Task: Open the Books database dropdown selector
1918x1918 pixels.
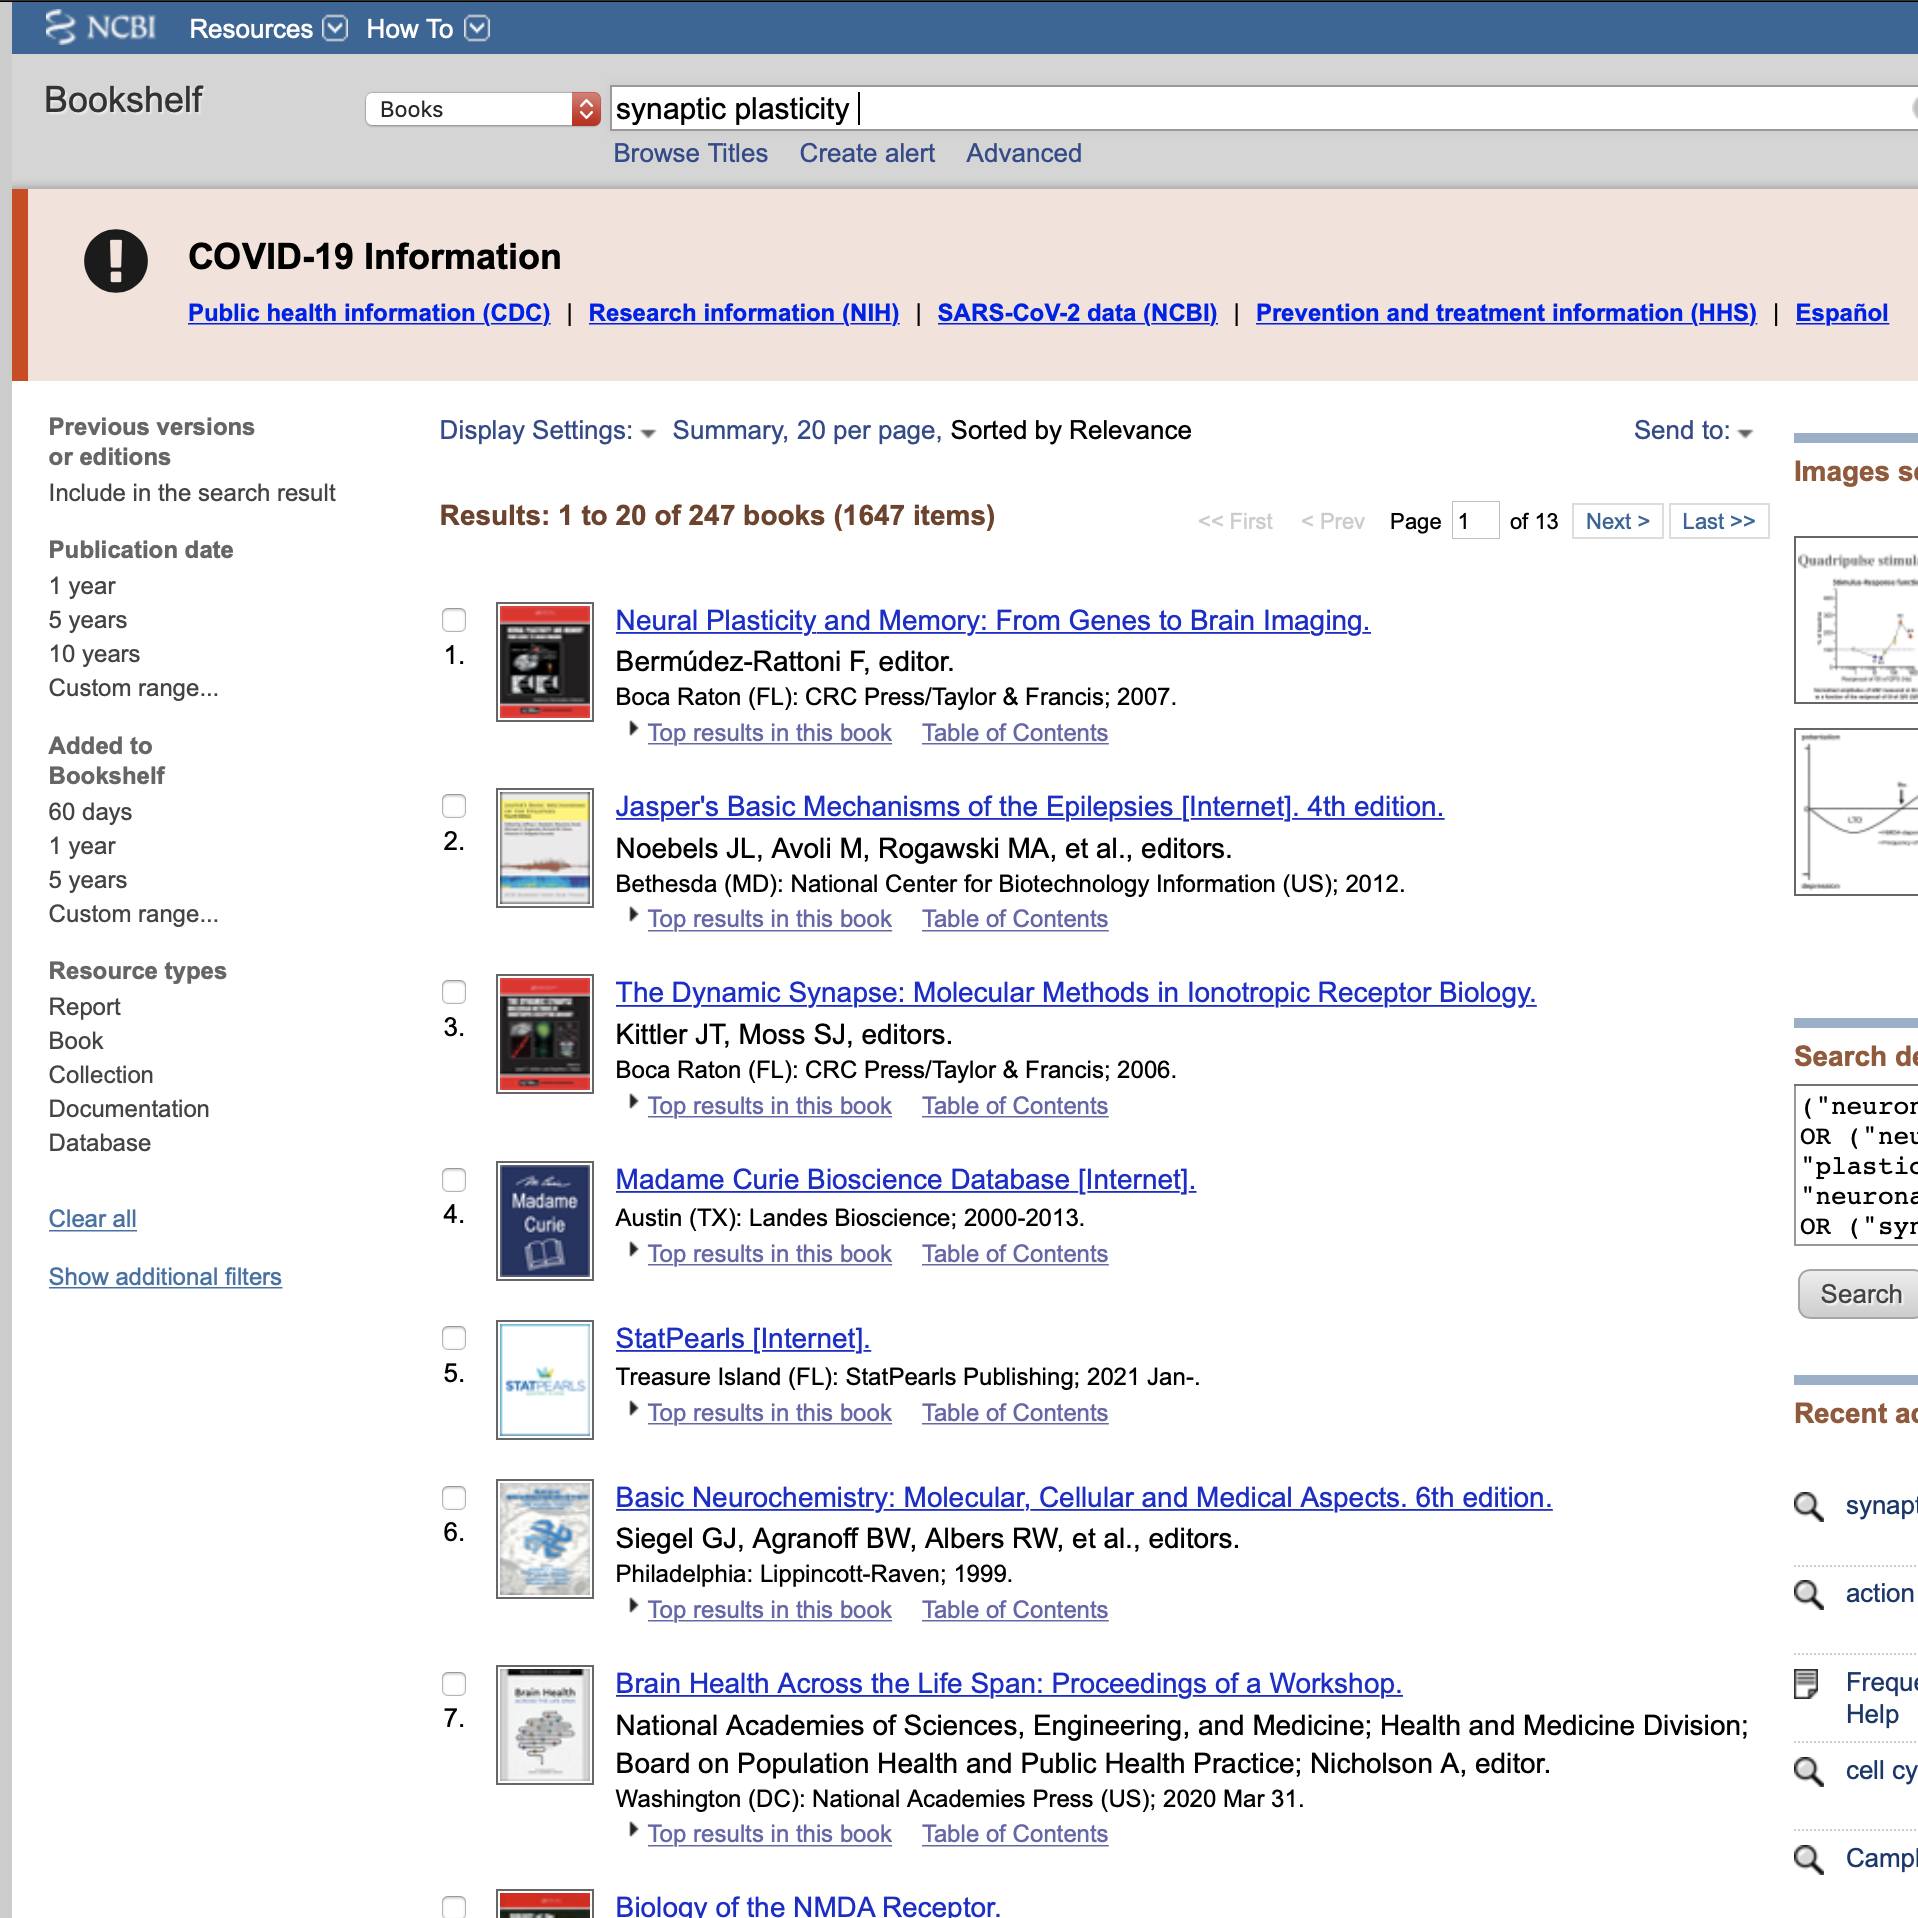Action: click(483, 109)
